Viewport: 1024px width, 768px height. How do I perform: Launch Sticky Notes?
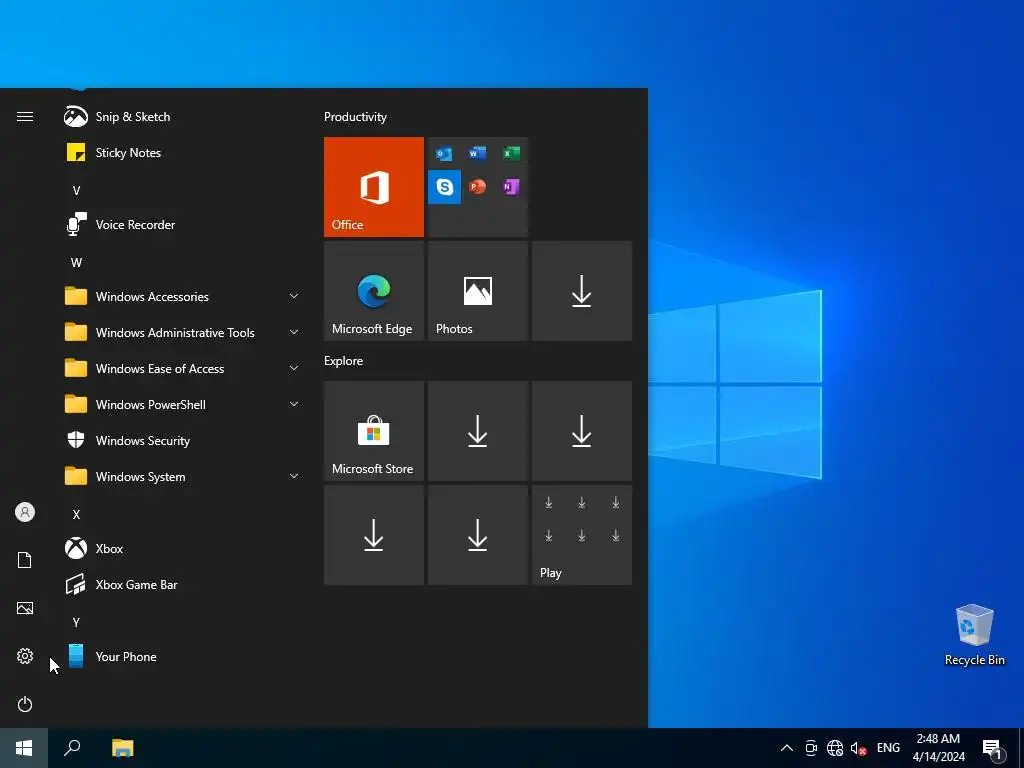pyautogui.click(x=182, y=153)
